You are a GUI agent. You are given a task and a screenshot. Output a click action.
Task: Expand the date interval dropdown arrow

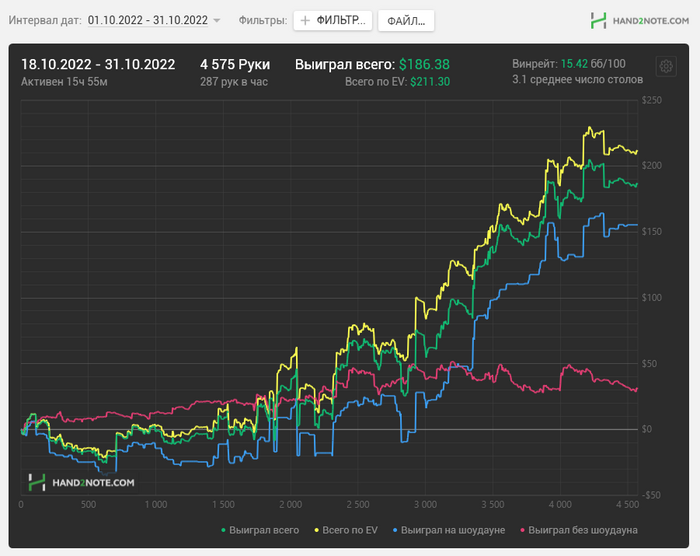(x=217, y=21)
